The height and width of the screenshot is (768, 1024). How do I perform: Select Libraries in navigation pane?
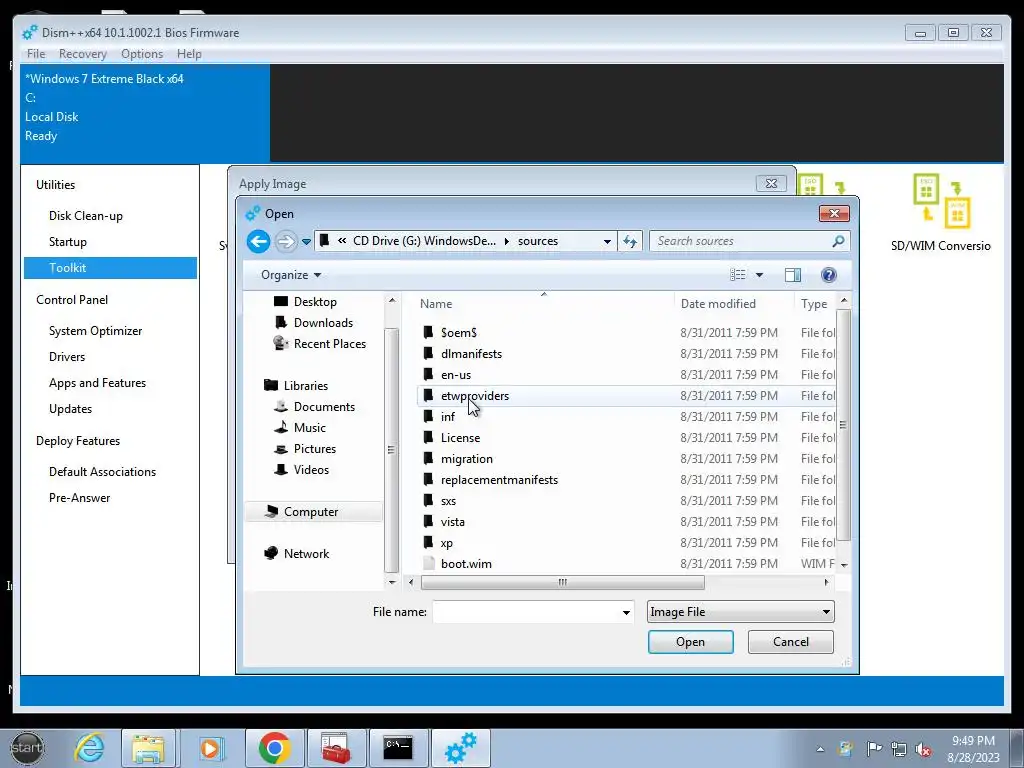(x=305, y=385)
